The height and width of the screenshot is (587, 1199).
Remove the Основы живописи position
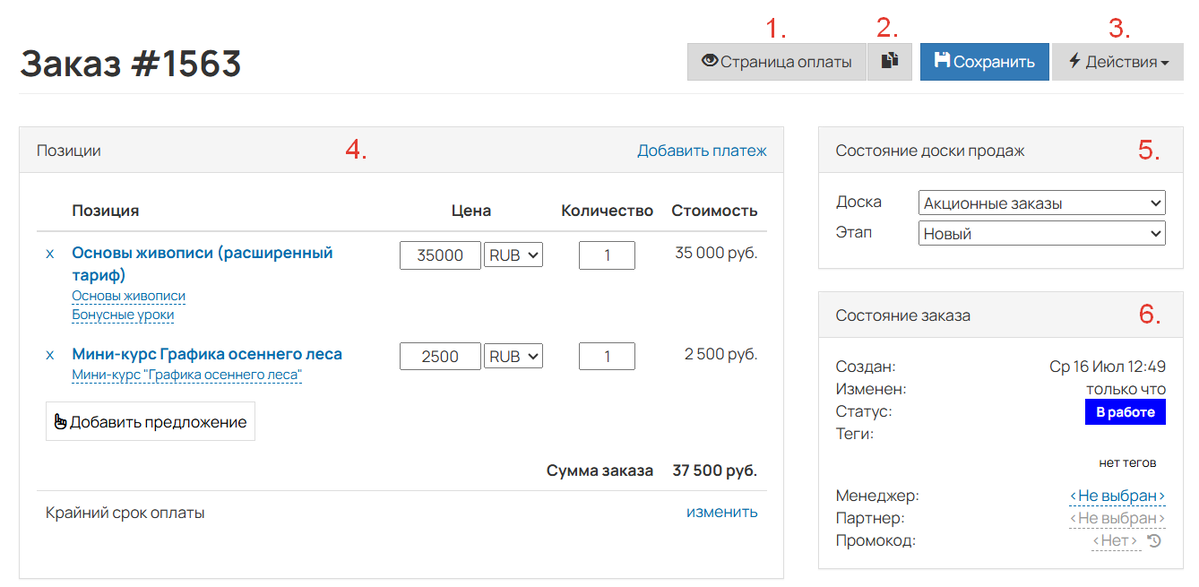tap(50, 253)
